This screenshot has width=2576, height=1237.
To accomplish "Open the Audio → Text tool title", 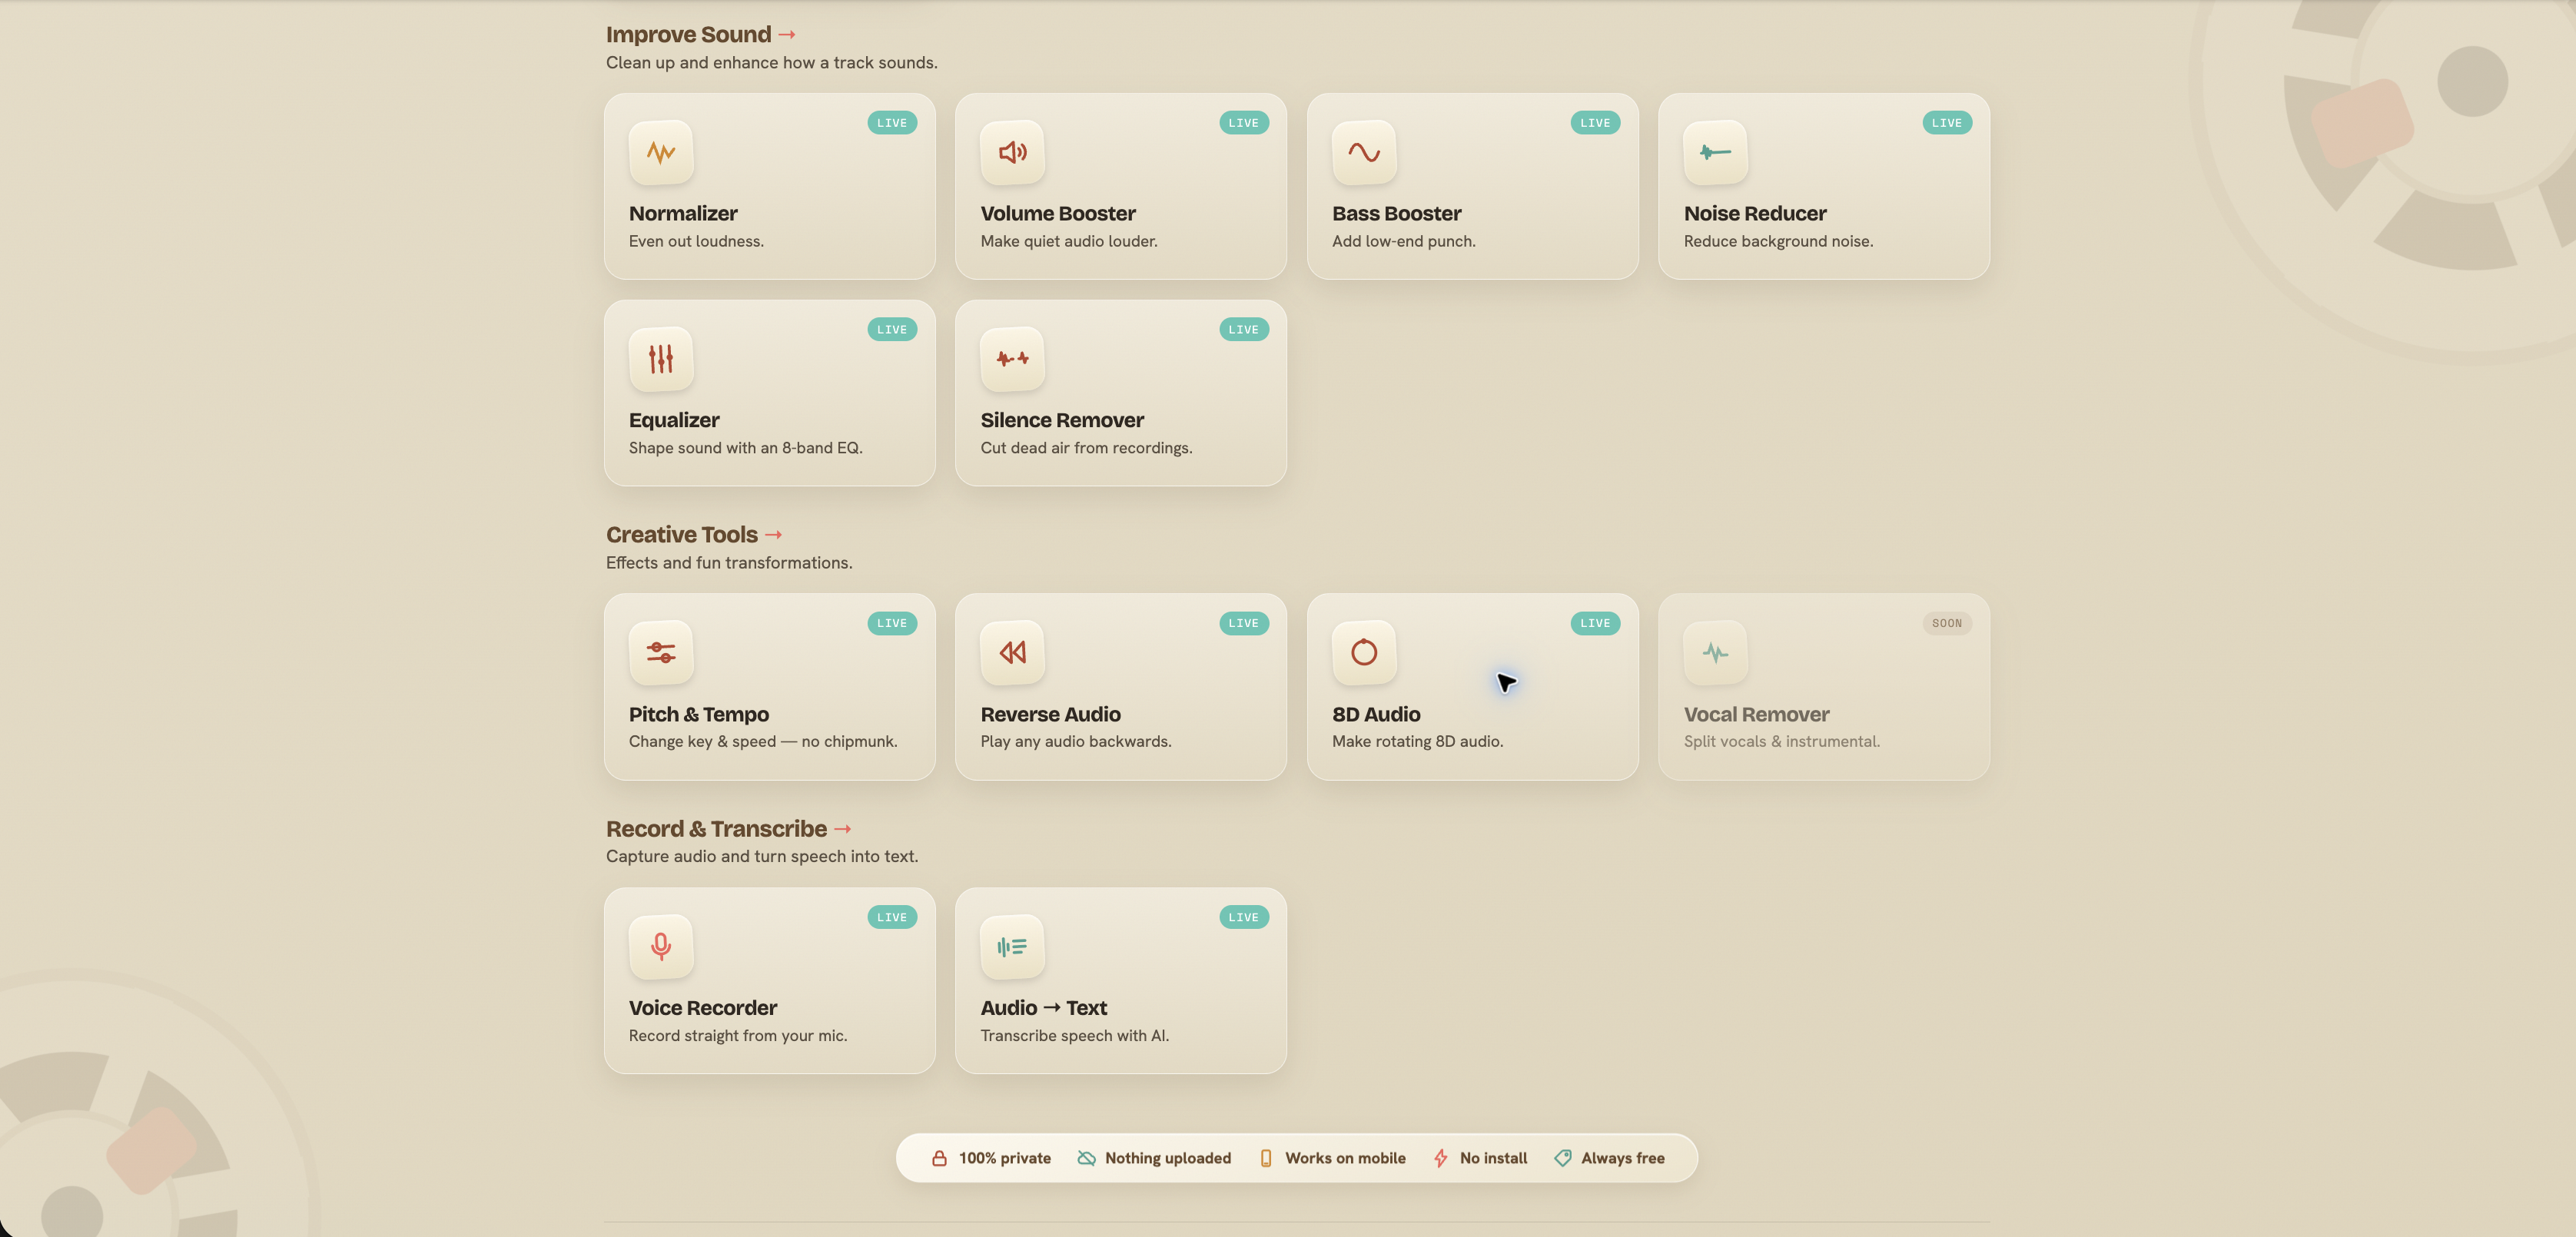I will click(1043, 1008).
